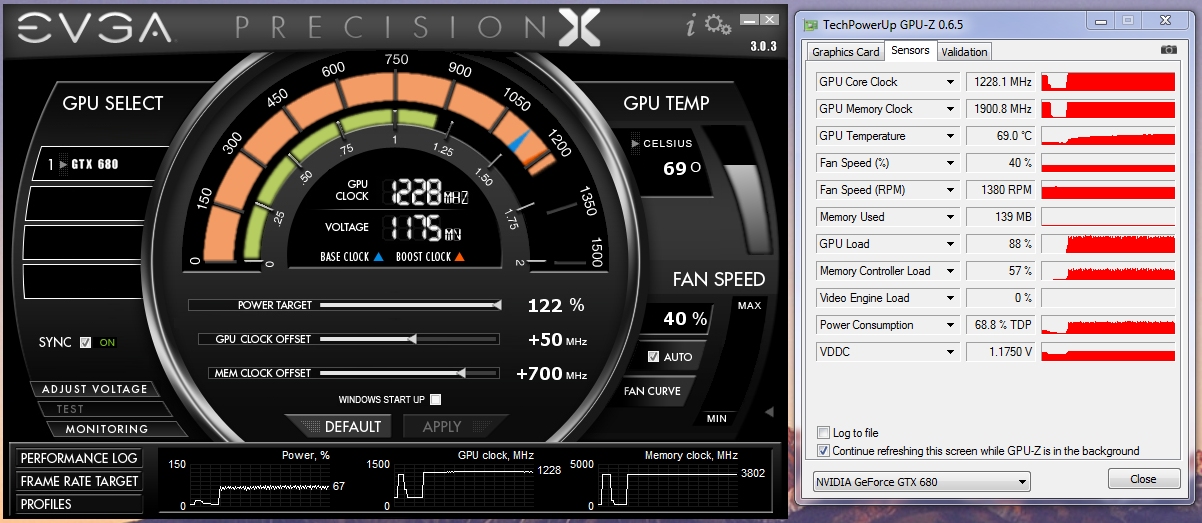Open EVGA Precision info icon
Image resolution: width=1202 pixels, height=523 pixels.
[x=690, y=25]
